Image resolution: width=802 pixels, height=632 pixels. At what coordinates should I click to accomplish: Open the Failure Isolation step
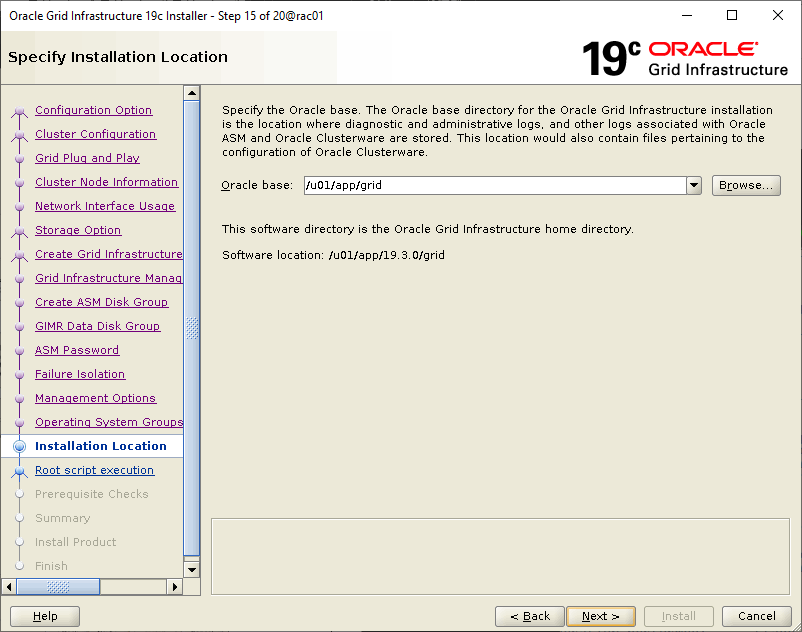pyautogui.click(x=80, y=374)
